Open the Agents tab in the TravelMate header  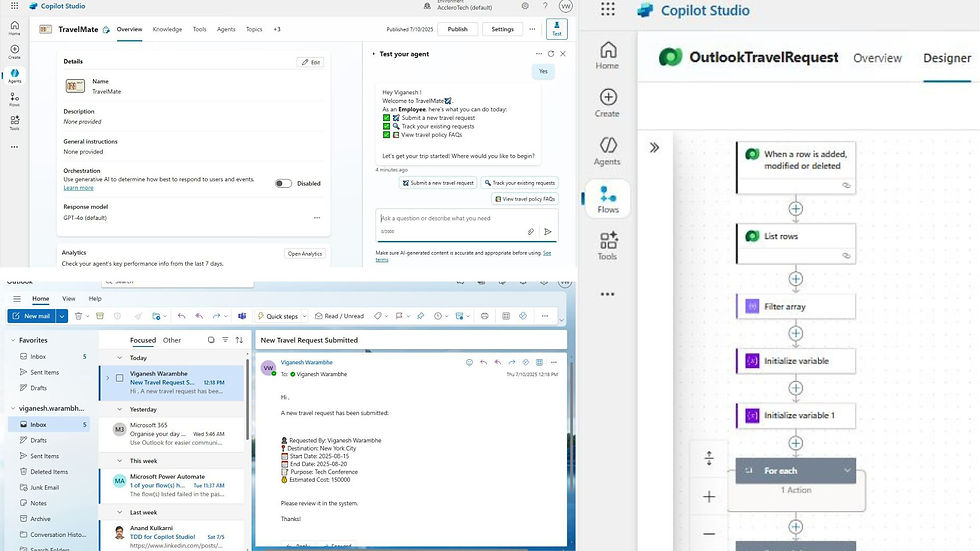(226, 29)
